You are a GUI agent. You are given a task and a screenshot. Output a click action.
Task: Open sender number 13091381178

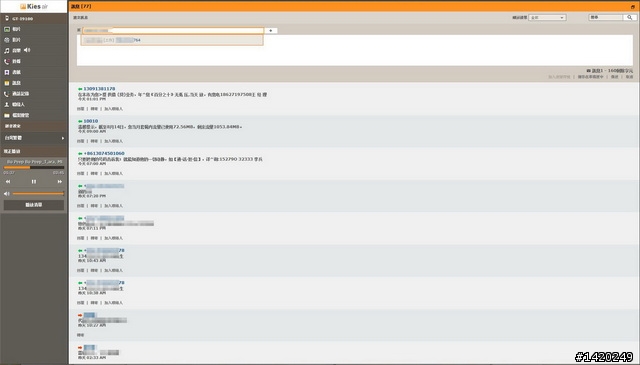[x=99, y=89]
